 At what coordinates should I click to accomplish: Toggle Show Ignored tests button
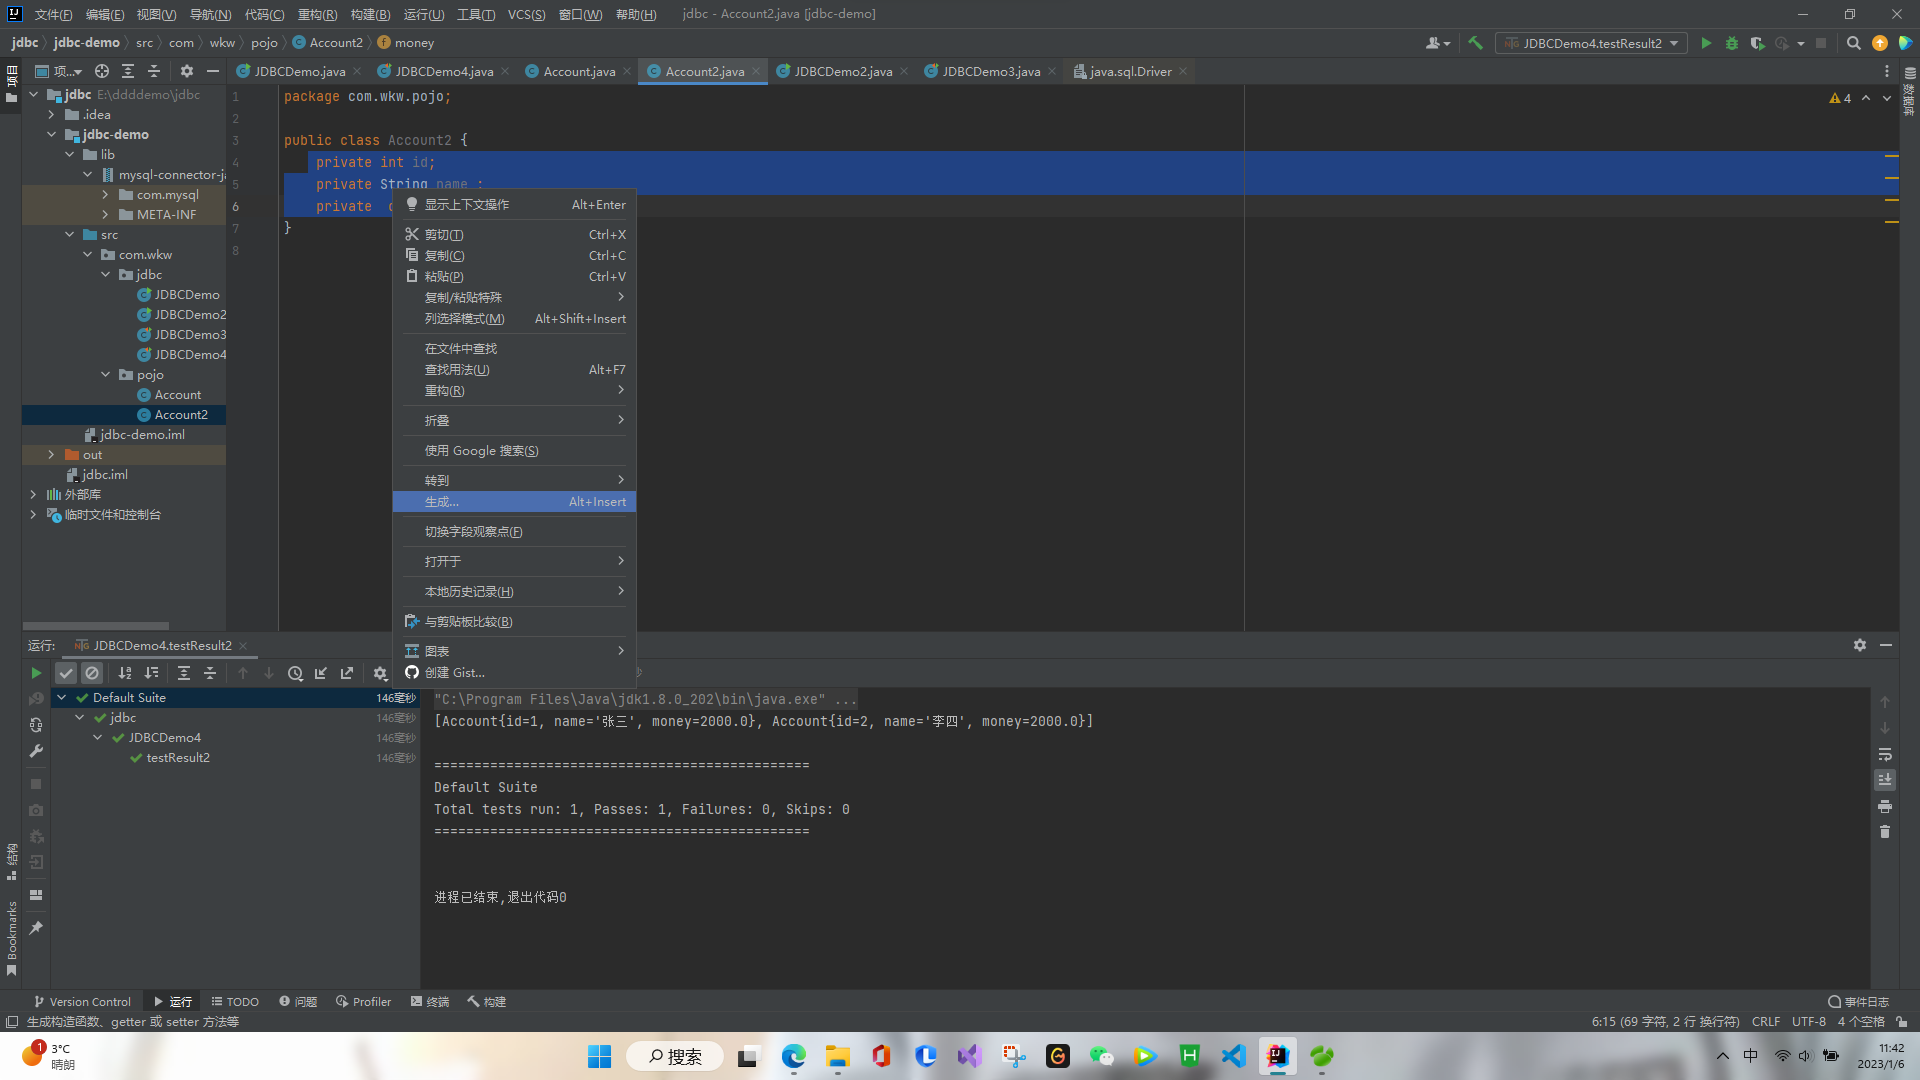tap(92, 673)
